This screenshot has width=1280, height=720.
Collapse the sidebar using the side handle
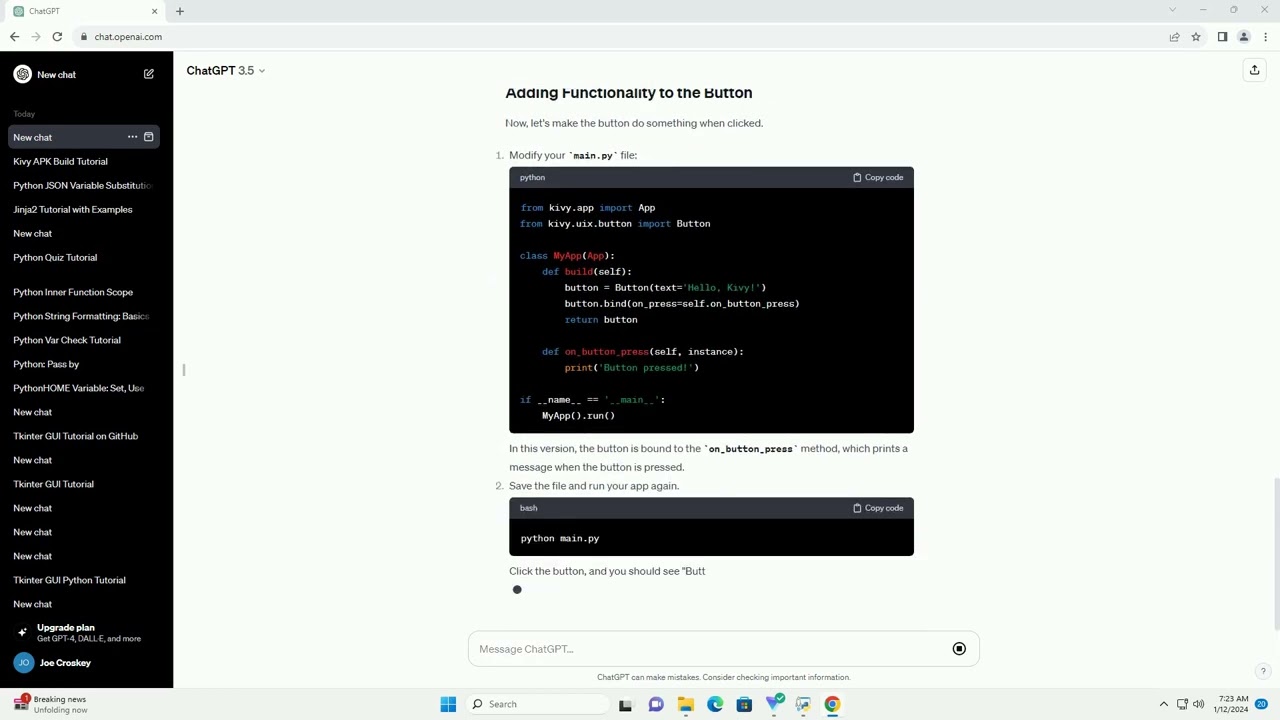[x=184, y=370]
